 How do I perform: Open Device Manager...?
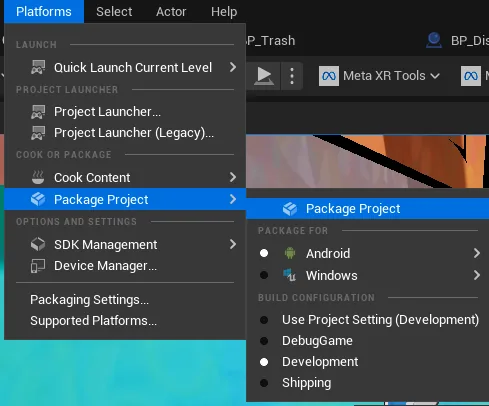tap(125, 266)
